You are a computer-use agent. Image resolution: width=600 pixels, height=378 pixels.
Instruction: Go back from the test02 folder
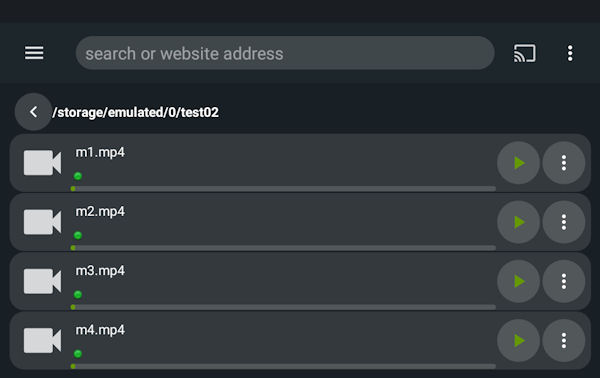(x=33, y=112)
